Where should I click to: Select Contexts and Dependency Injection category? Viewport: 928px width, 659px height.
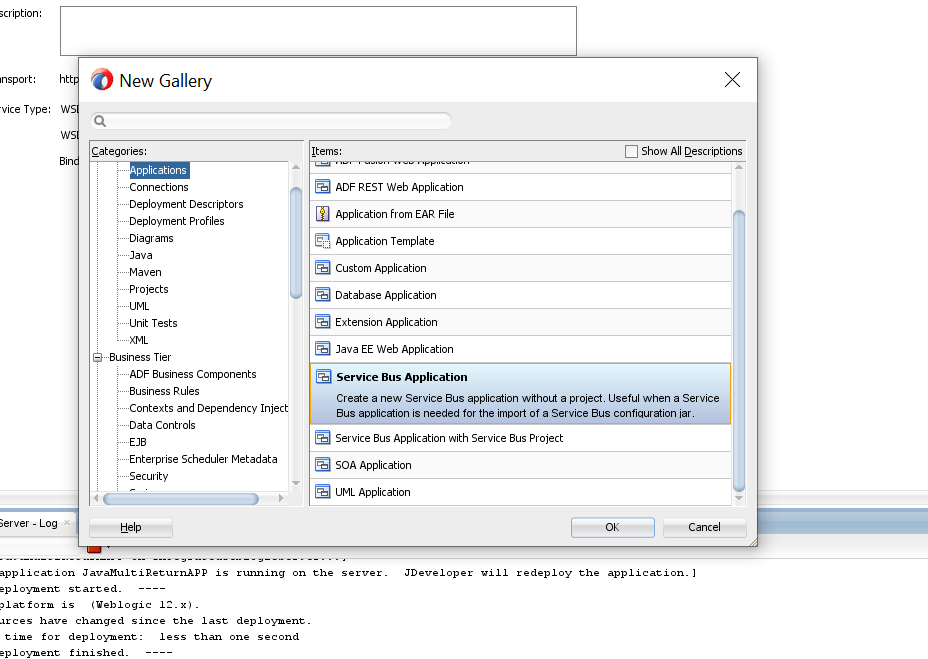[x=208, y=409]
